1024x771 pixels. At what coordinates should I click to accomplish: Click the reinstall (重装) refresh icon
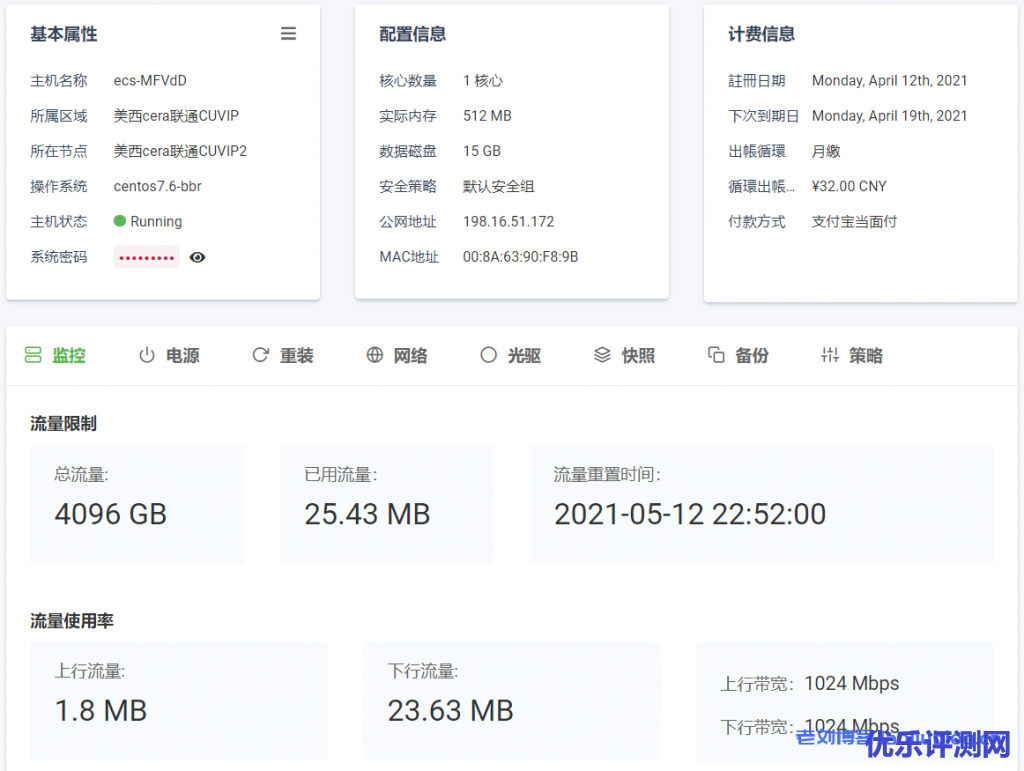(x=261, y=355)
